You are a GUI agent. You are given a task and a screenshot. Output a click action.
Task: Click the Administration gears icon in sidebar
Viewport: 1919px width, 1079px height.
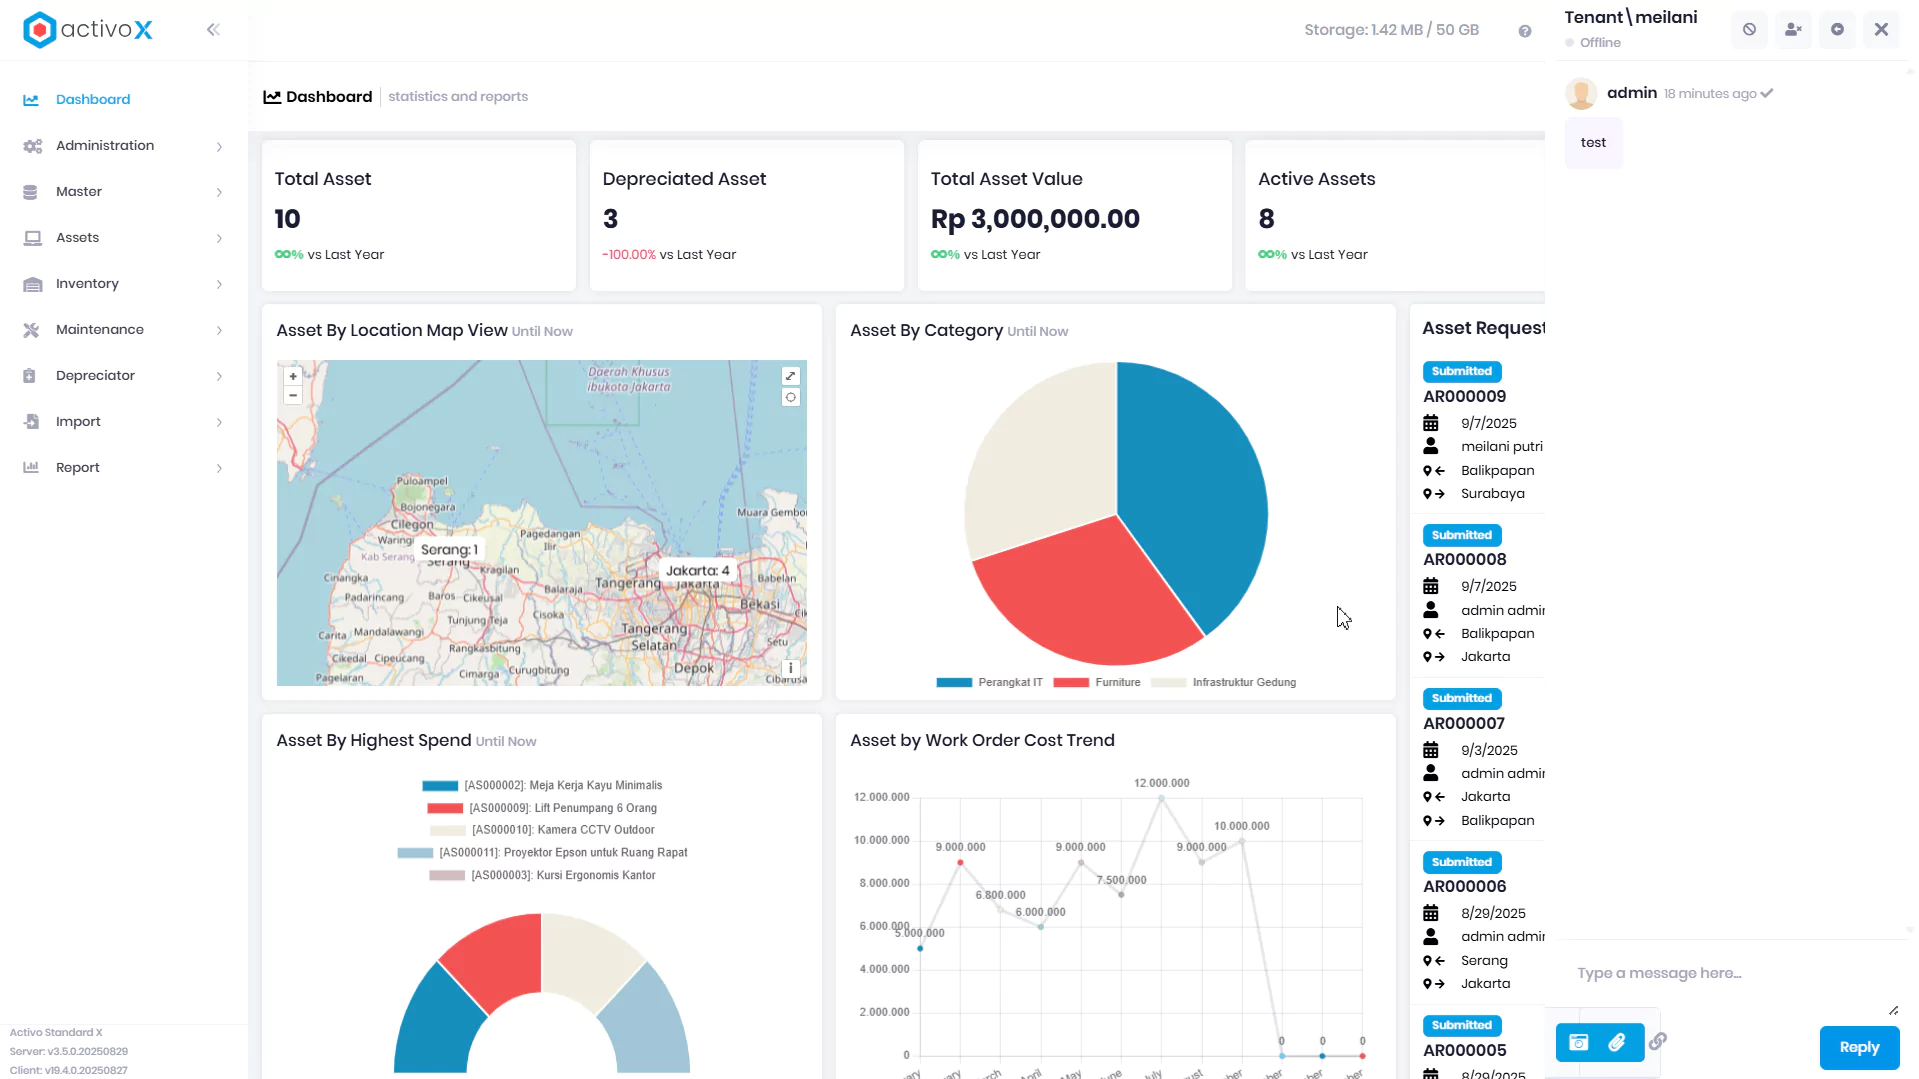click(x=32, y=146)
